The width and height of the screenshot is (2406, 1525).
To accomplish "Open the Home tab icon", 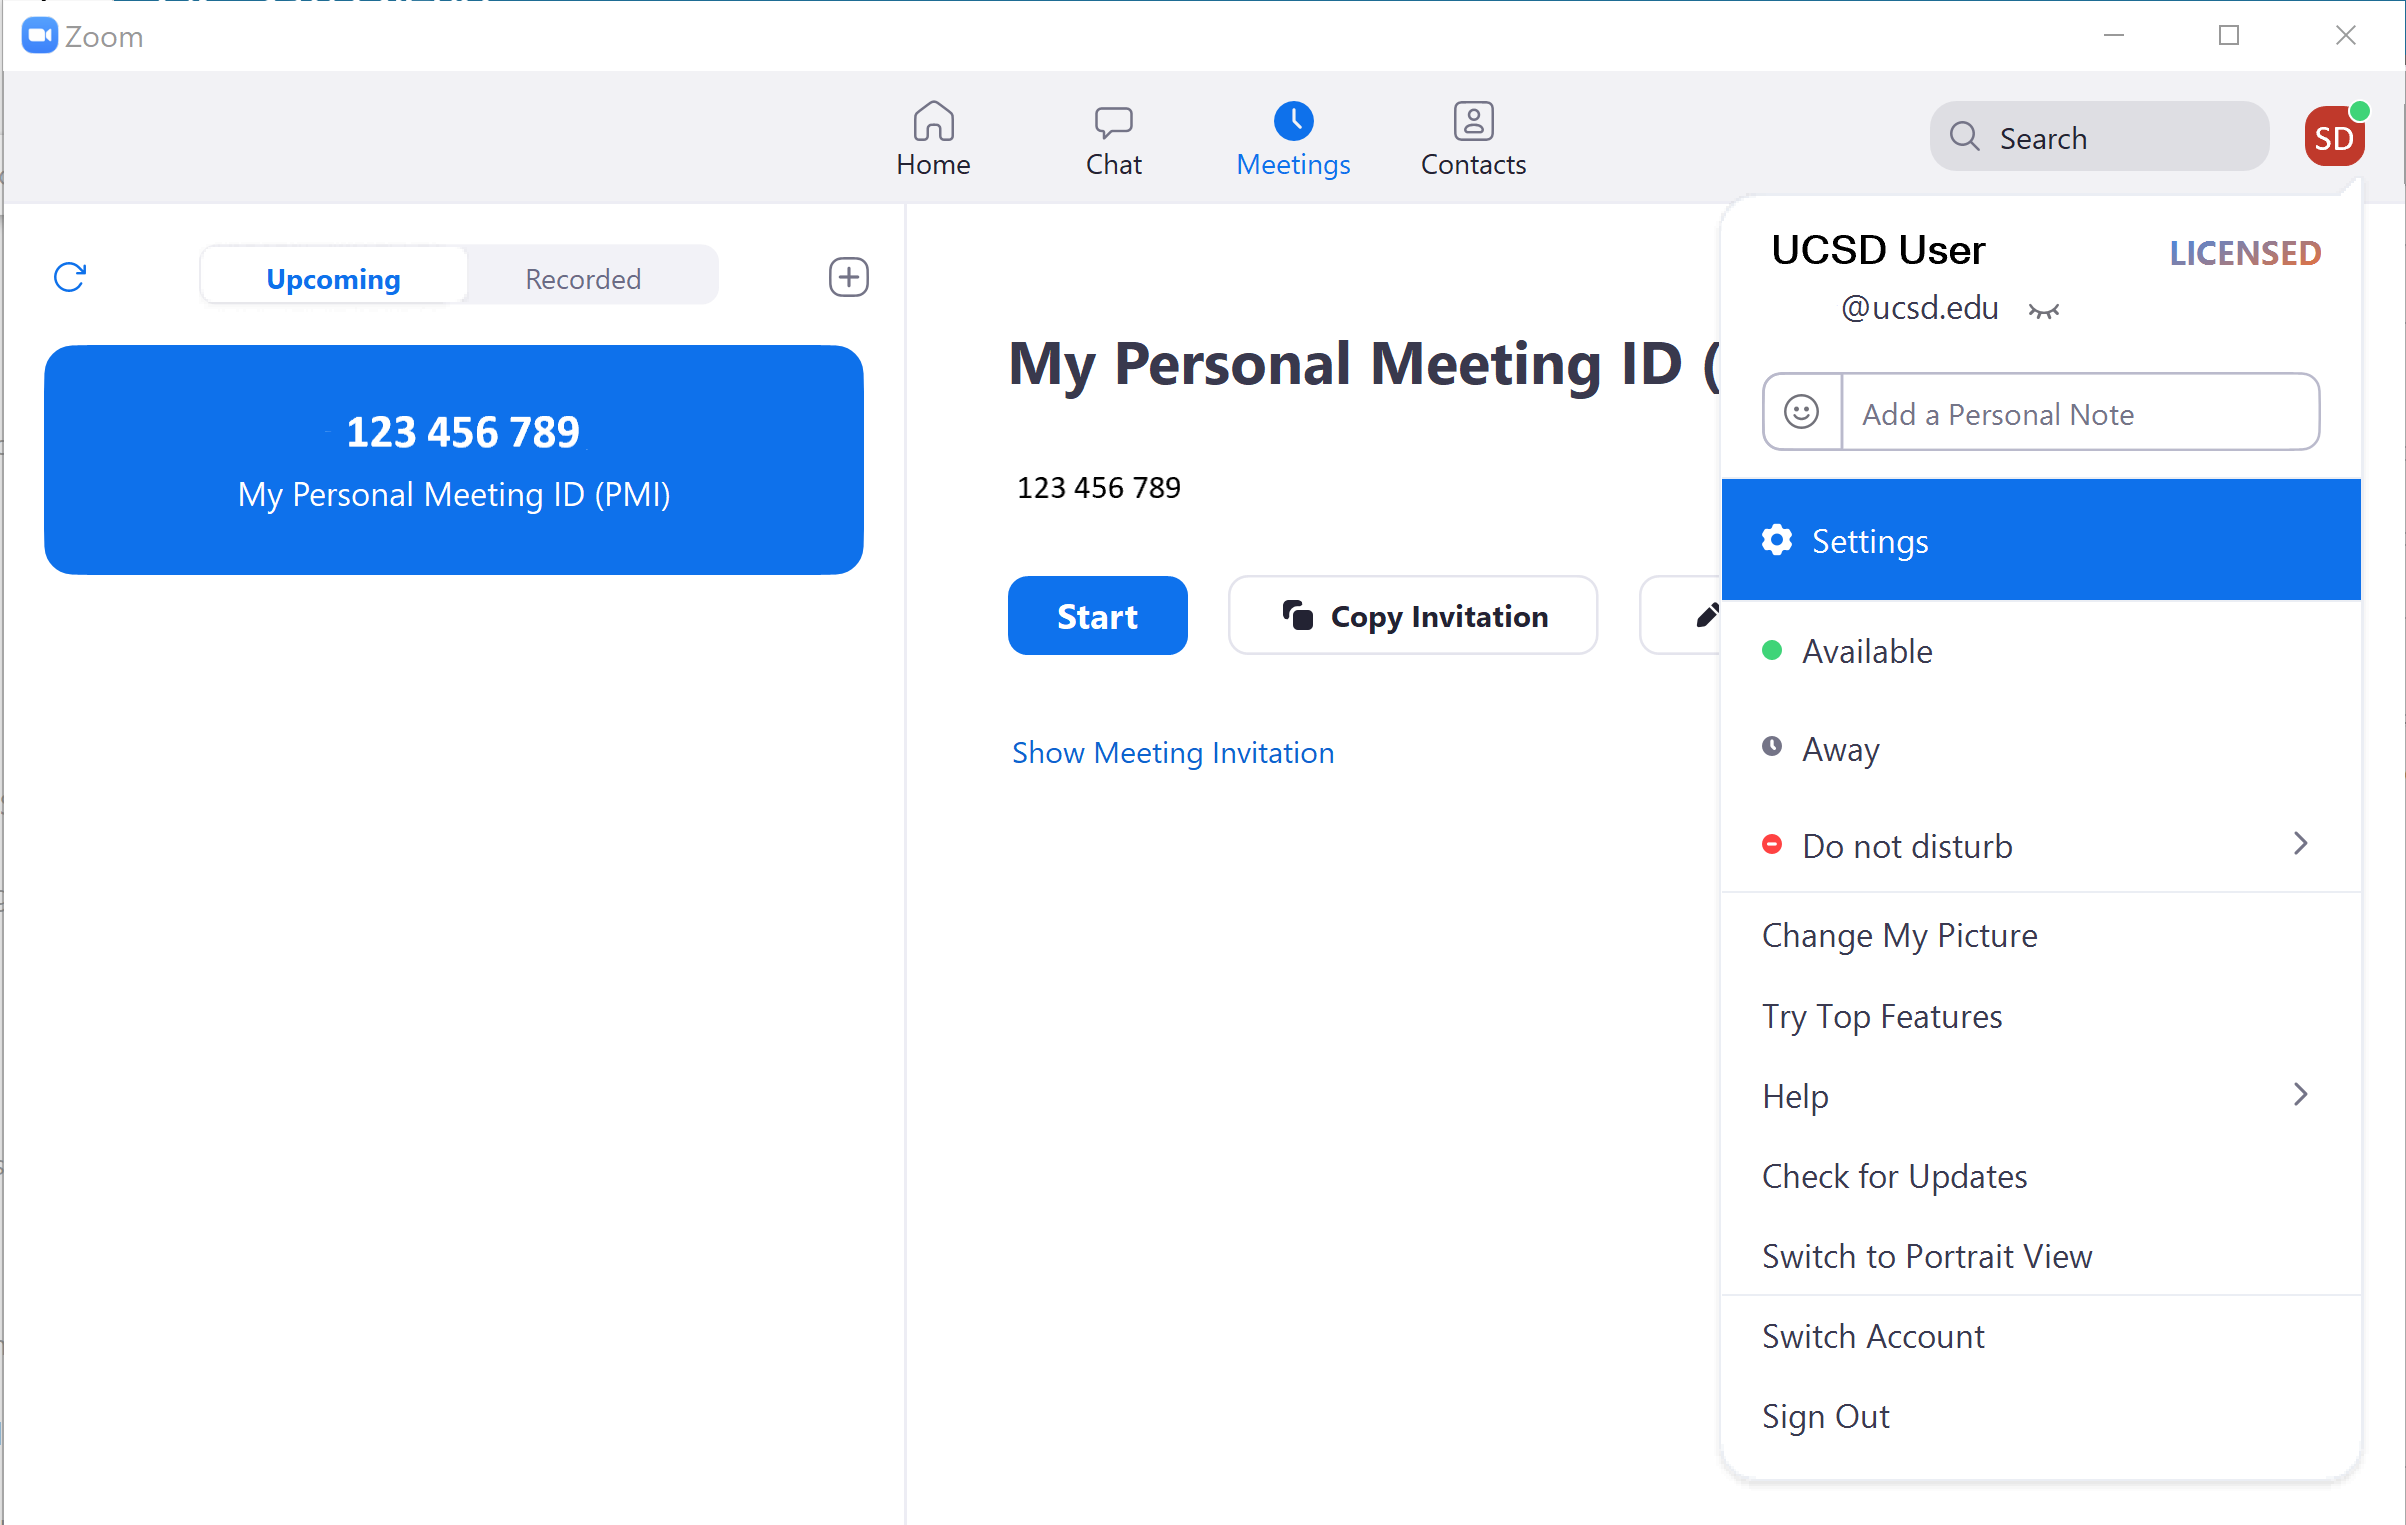I will pos(933,122).
